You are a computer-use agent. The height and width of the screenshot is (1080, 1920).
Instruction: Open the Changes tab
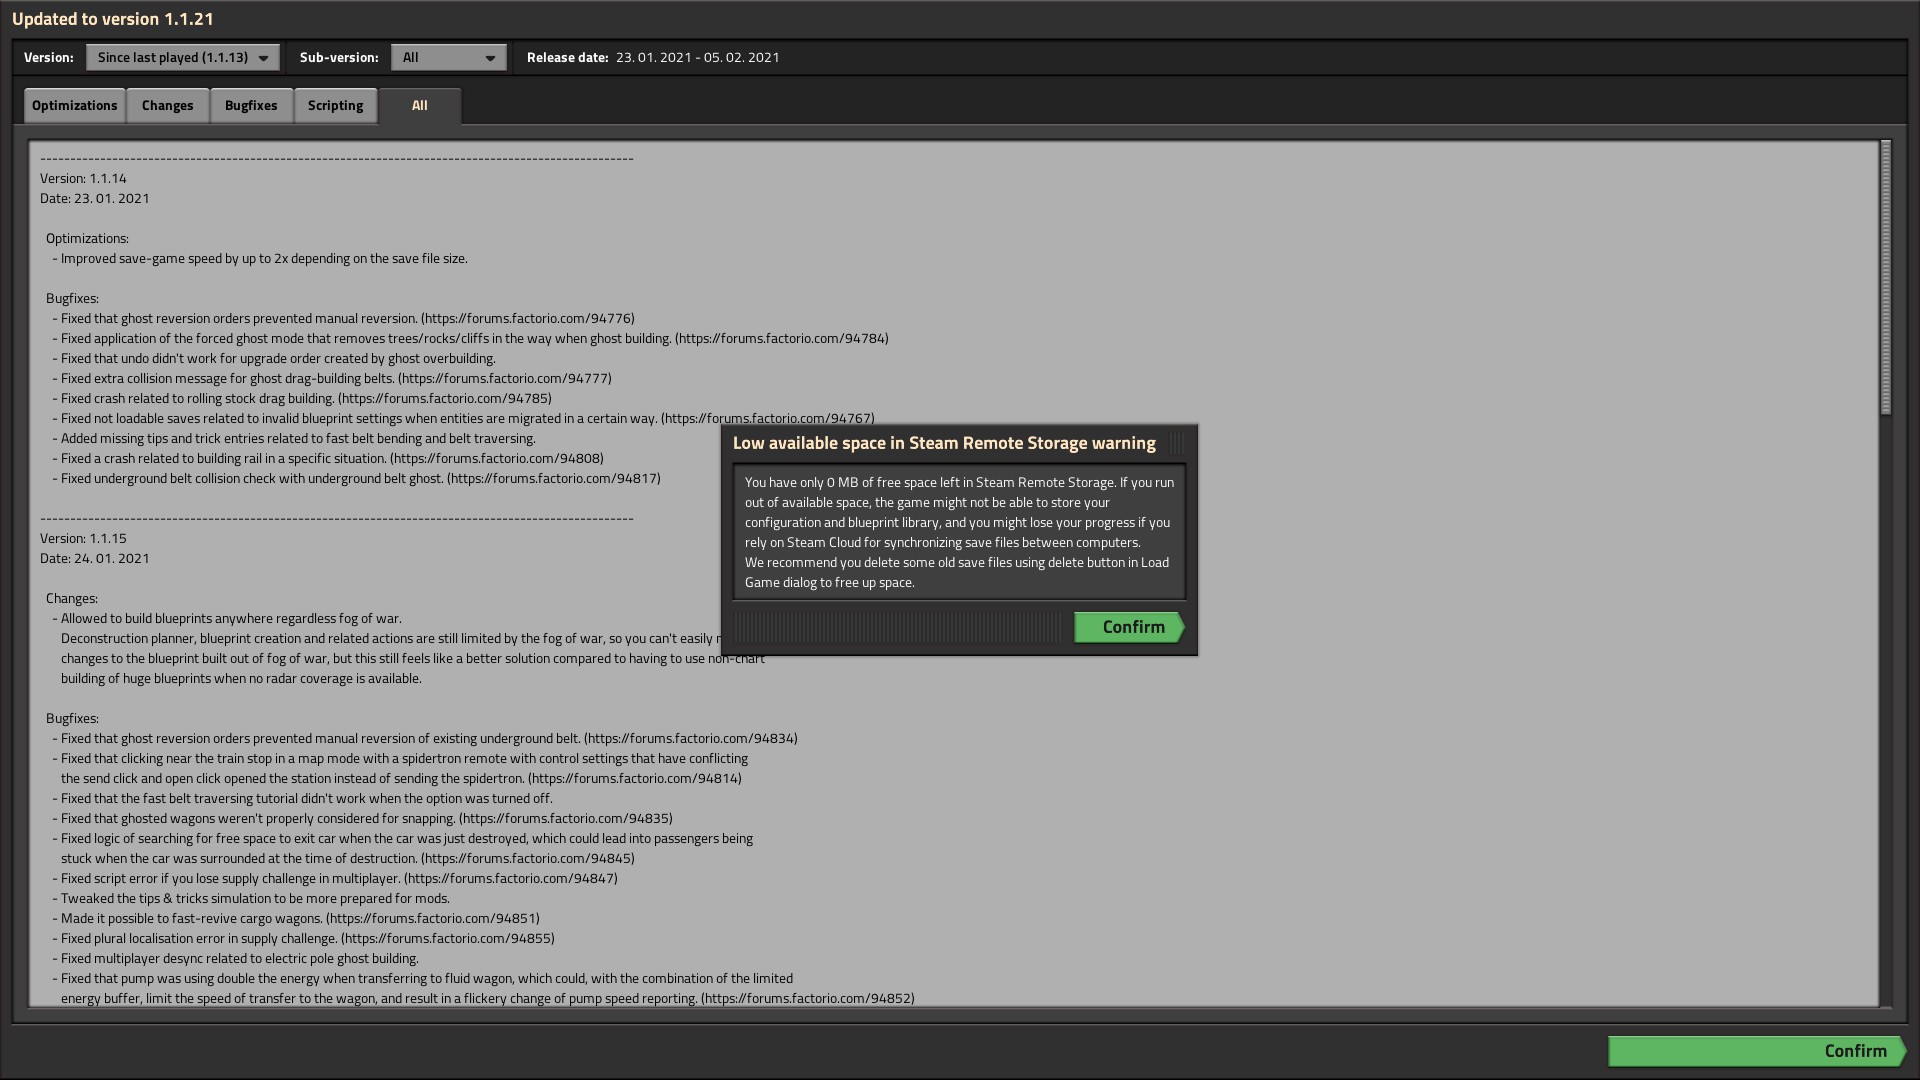coord(167,105)
